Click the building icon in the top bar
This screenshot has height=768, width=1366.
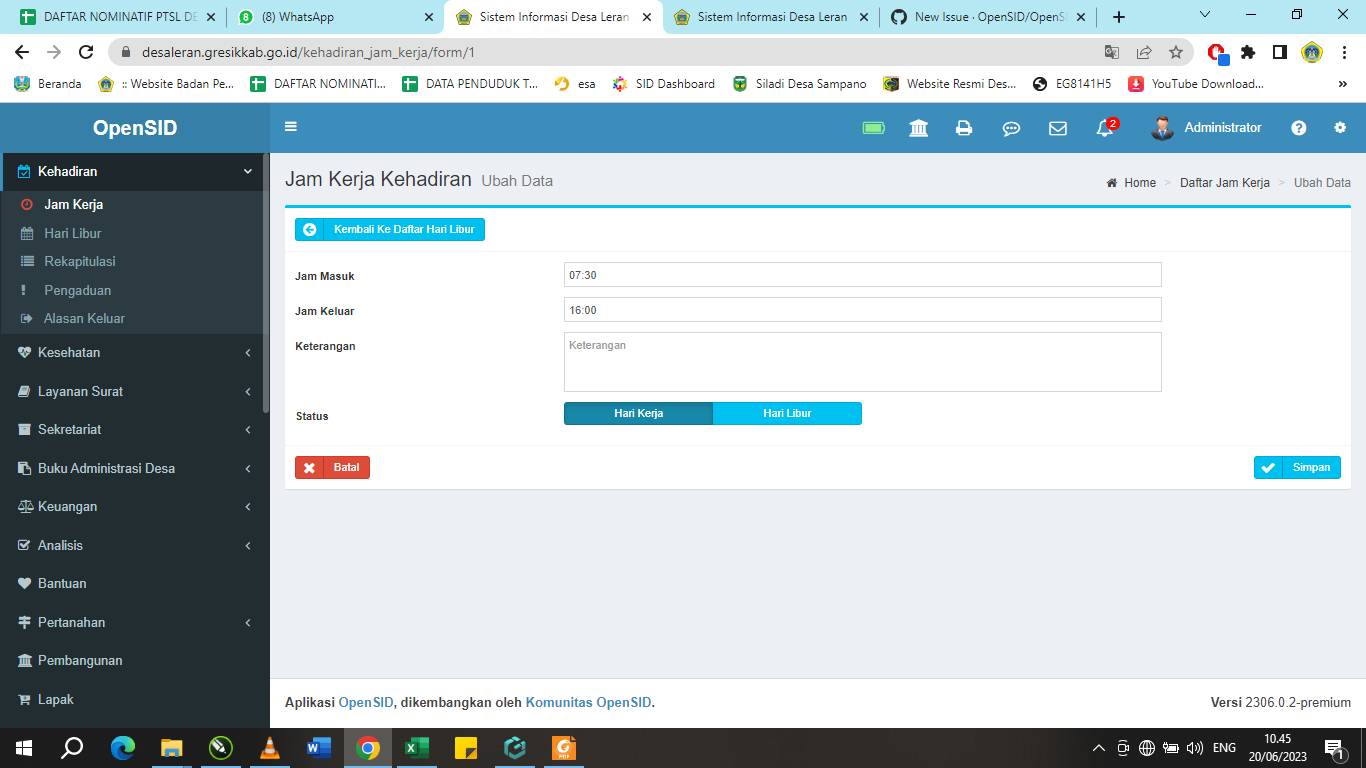coord(918,128)
